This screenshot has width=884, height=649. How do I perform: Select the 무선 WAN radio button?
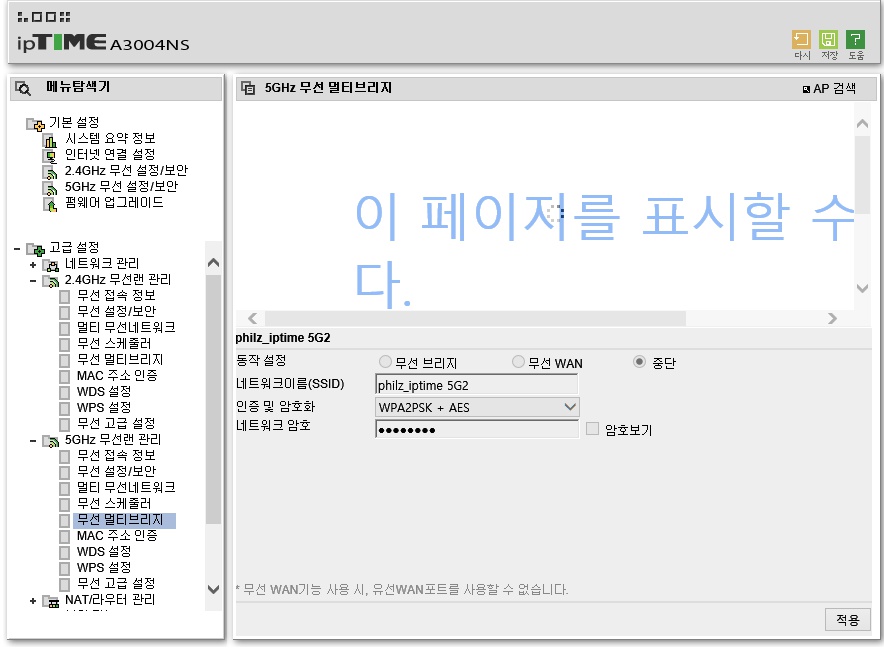[518, 361]
